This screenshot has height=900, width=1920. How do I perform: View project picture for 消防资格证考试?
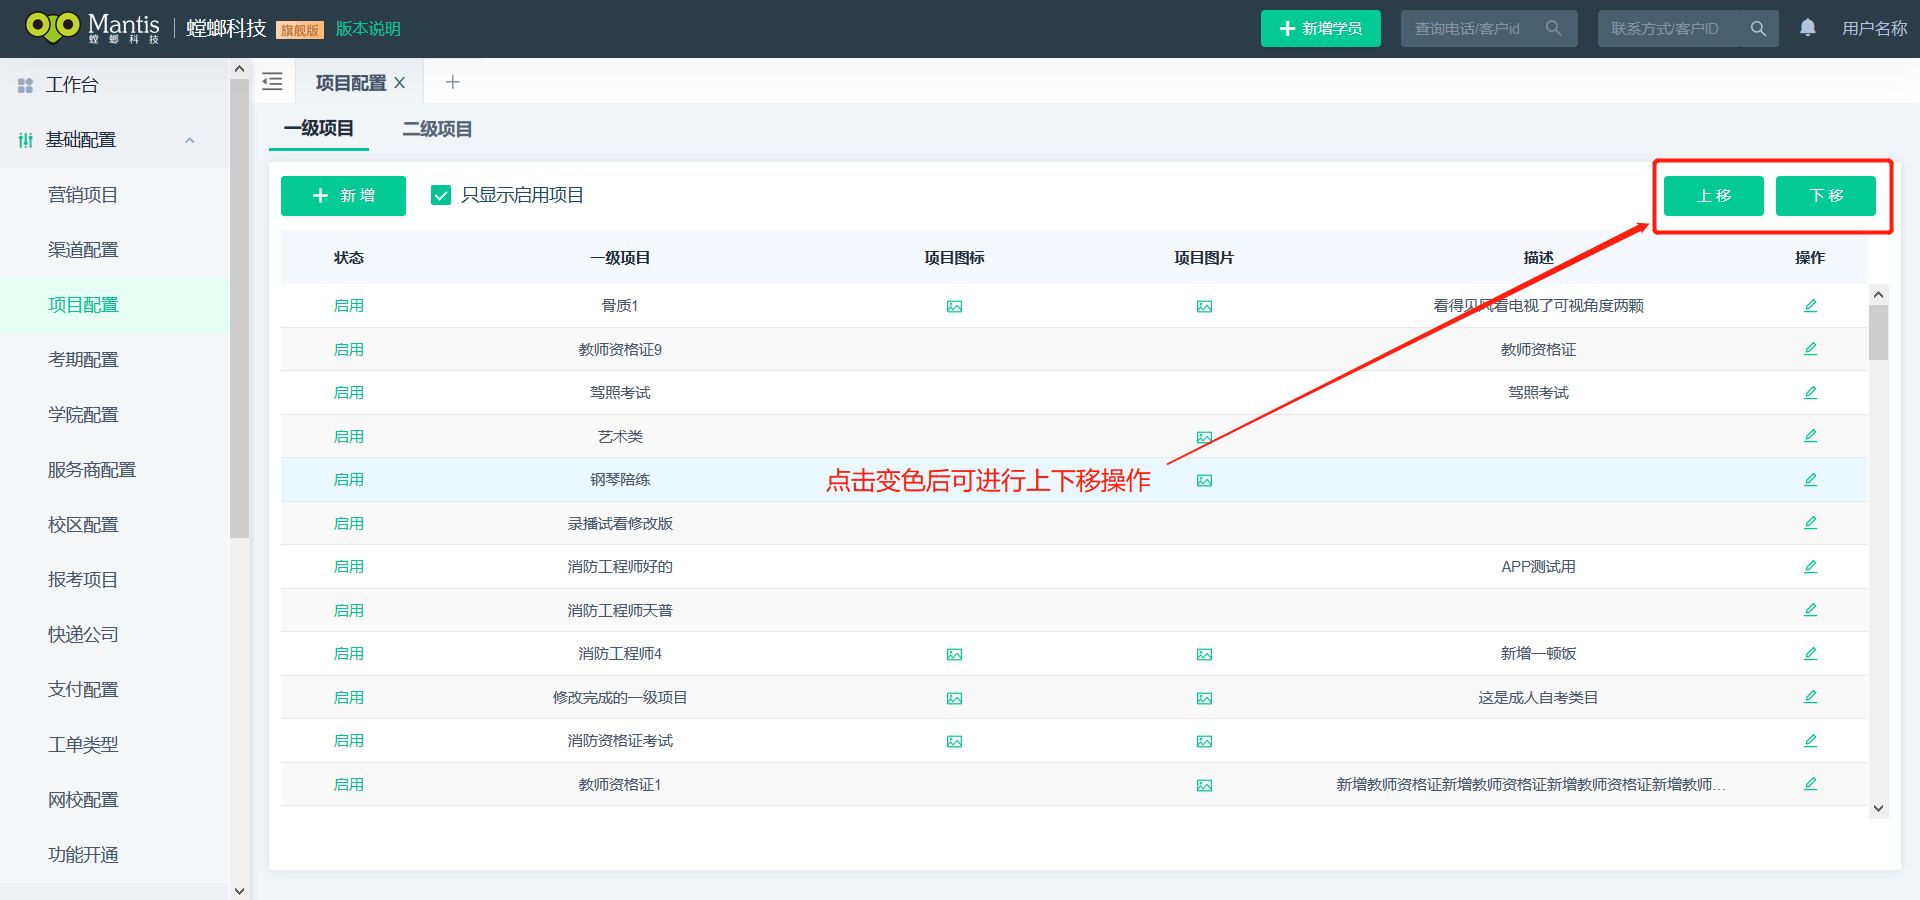point(1204,741)
